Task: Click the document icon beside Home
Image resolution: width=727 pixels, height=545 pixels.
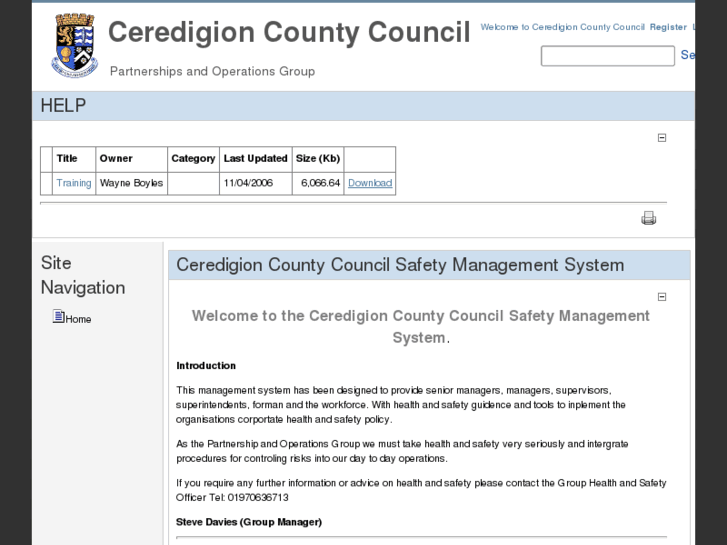Action: click(58, 316)
